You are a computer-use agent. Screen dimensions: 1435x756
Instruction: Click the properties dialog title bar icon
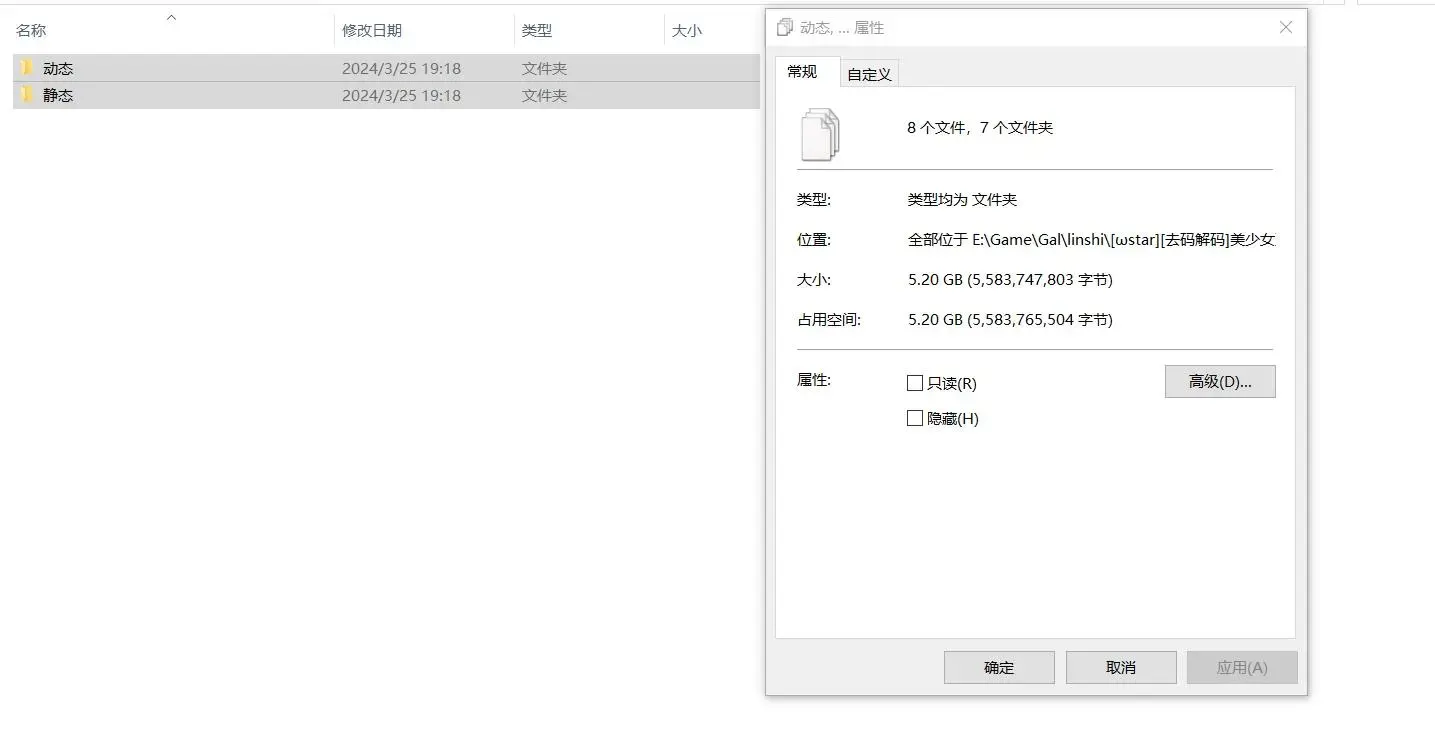pyautogui.click(x=785, y=28)
